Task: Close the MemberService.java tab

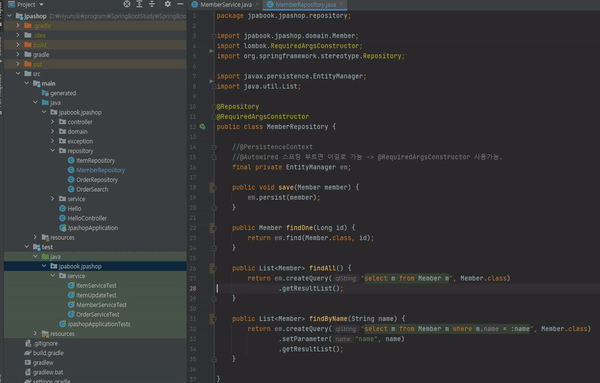Action: click(x=257, y=4)
